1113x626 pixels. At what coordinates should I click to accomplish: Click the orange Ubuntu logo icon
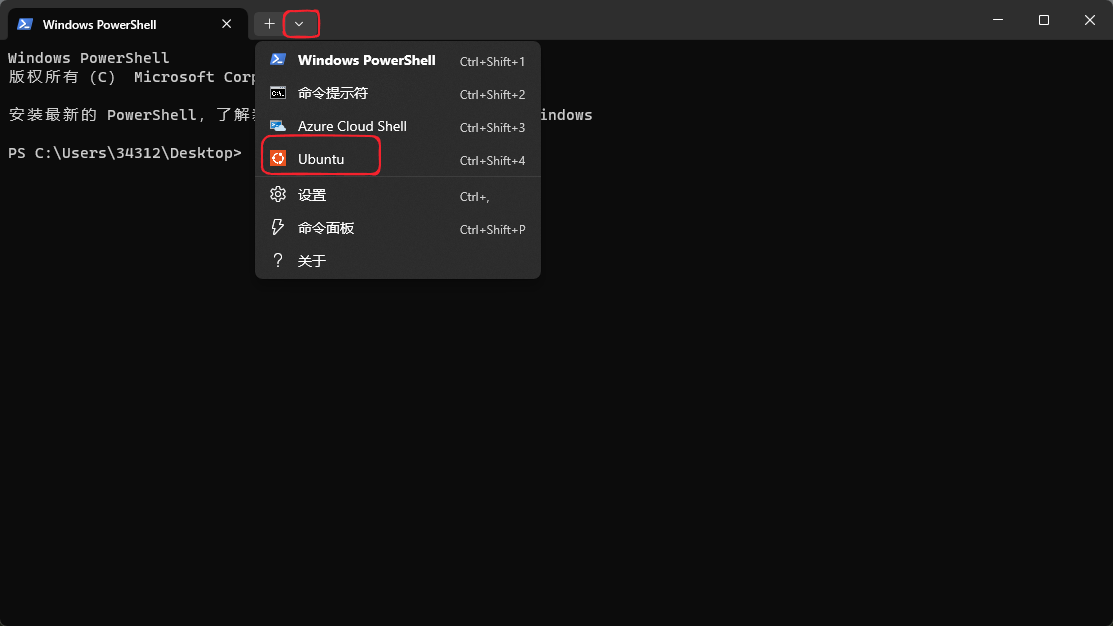(278, 159)
